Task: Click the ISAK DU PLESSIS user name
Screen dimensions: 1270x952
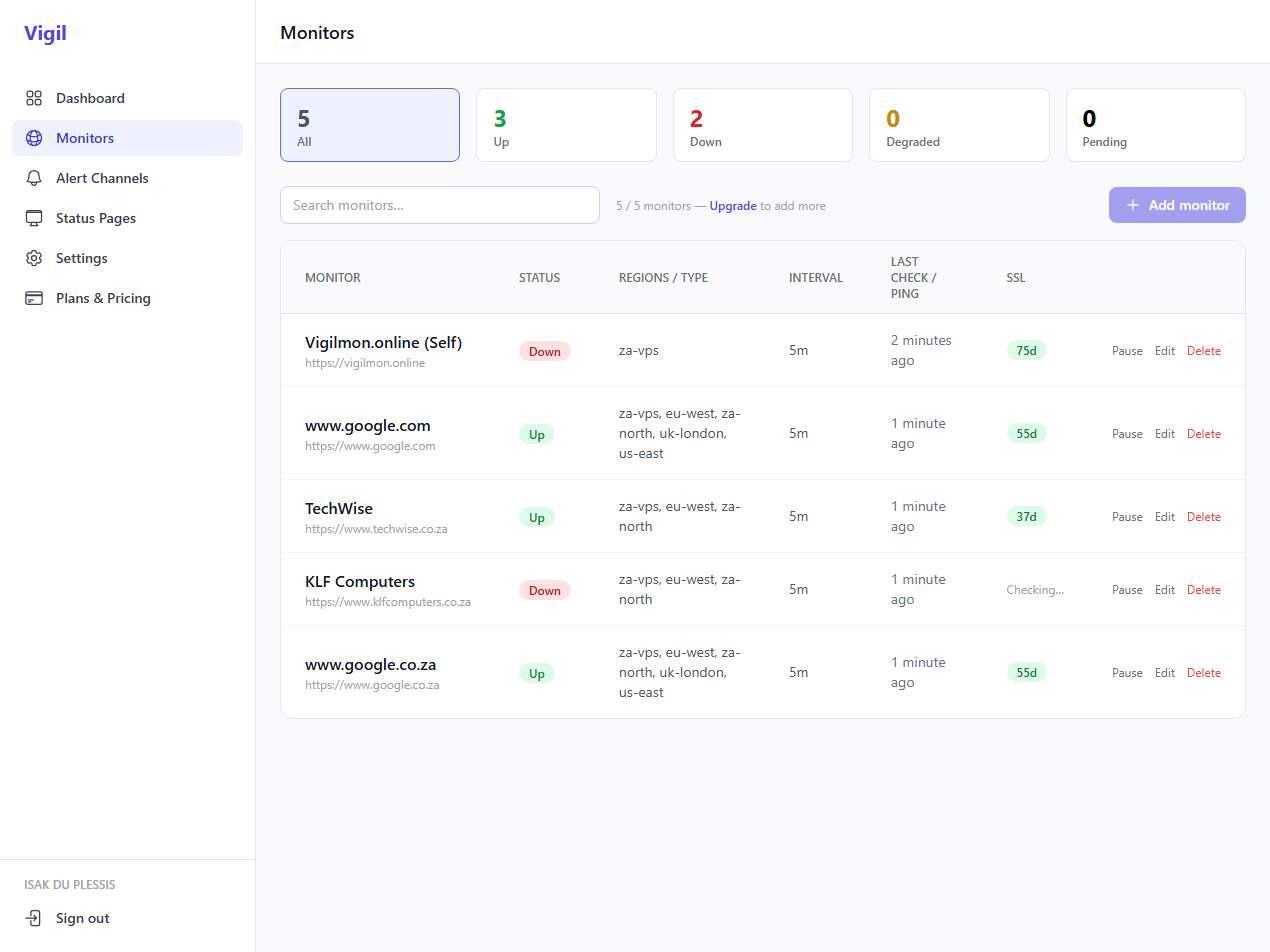Action: [70, 885]
